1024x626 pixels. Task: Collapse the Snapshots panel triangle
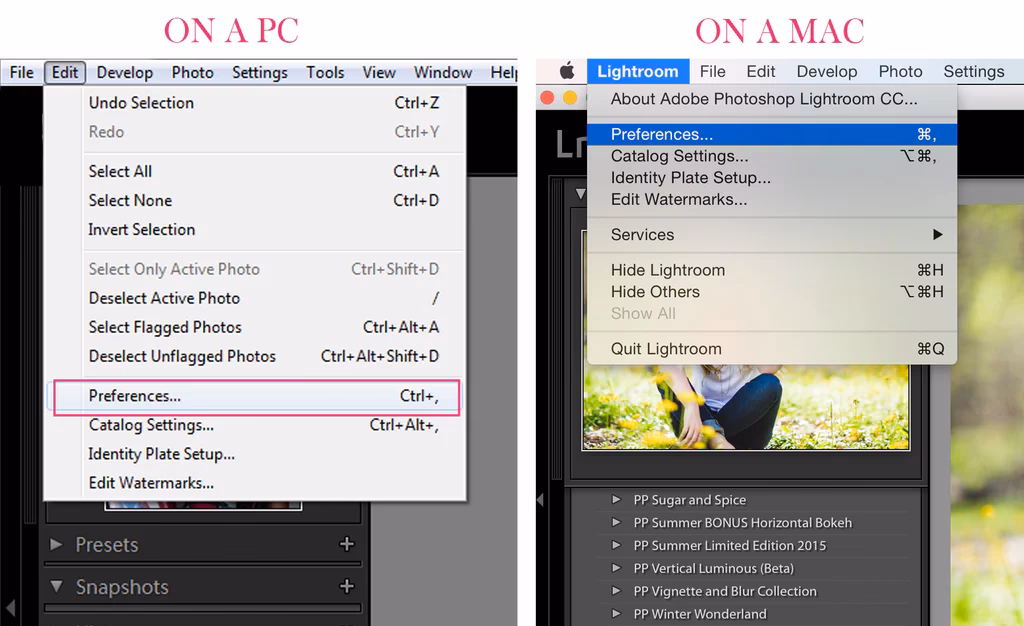57,586
